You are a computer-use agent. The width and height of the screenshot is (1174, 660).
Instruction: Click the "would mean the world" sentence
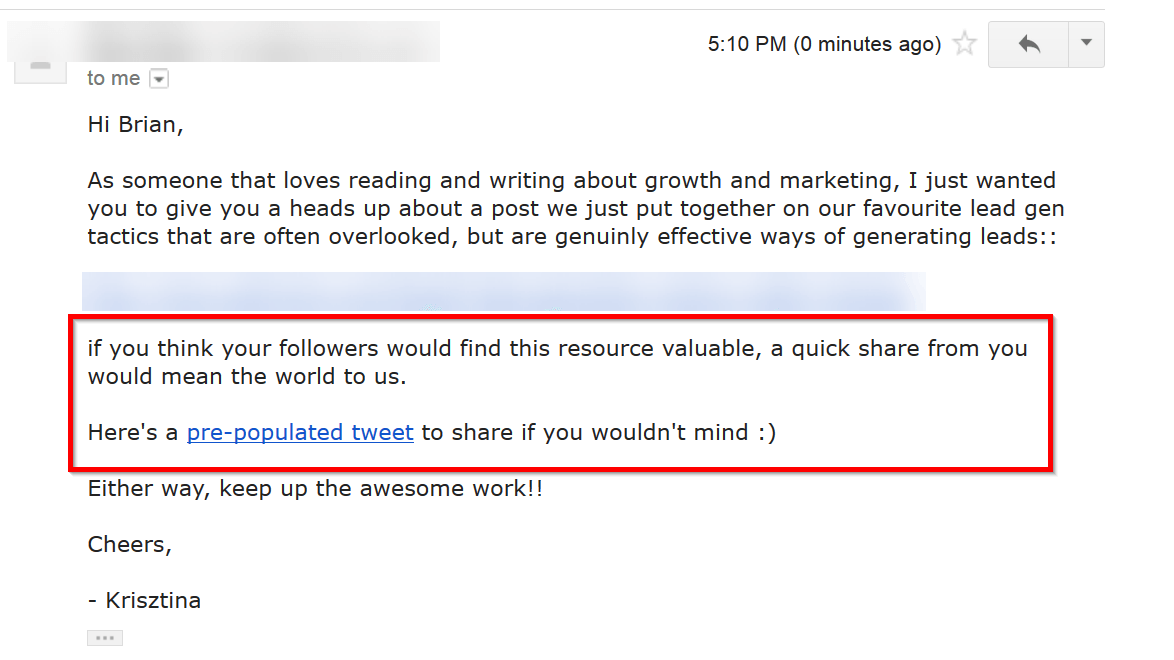click(x=557, y=362)
